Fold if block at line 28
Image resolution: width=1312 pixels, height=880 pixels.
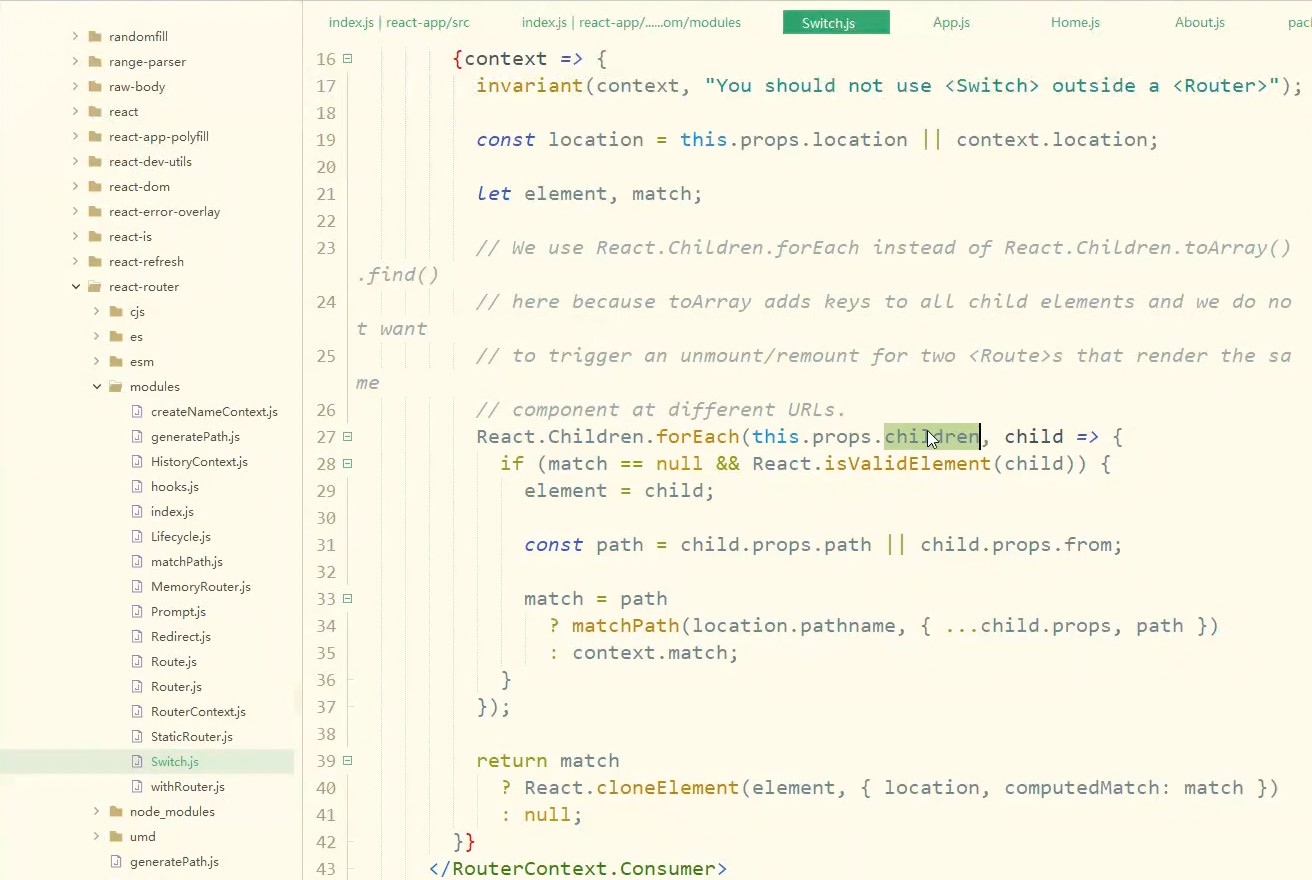[347, 464]
